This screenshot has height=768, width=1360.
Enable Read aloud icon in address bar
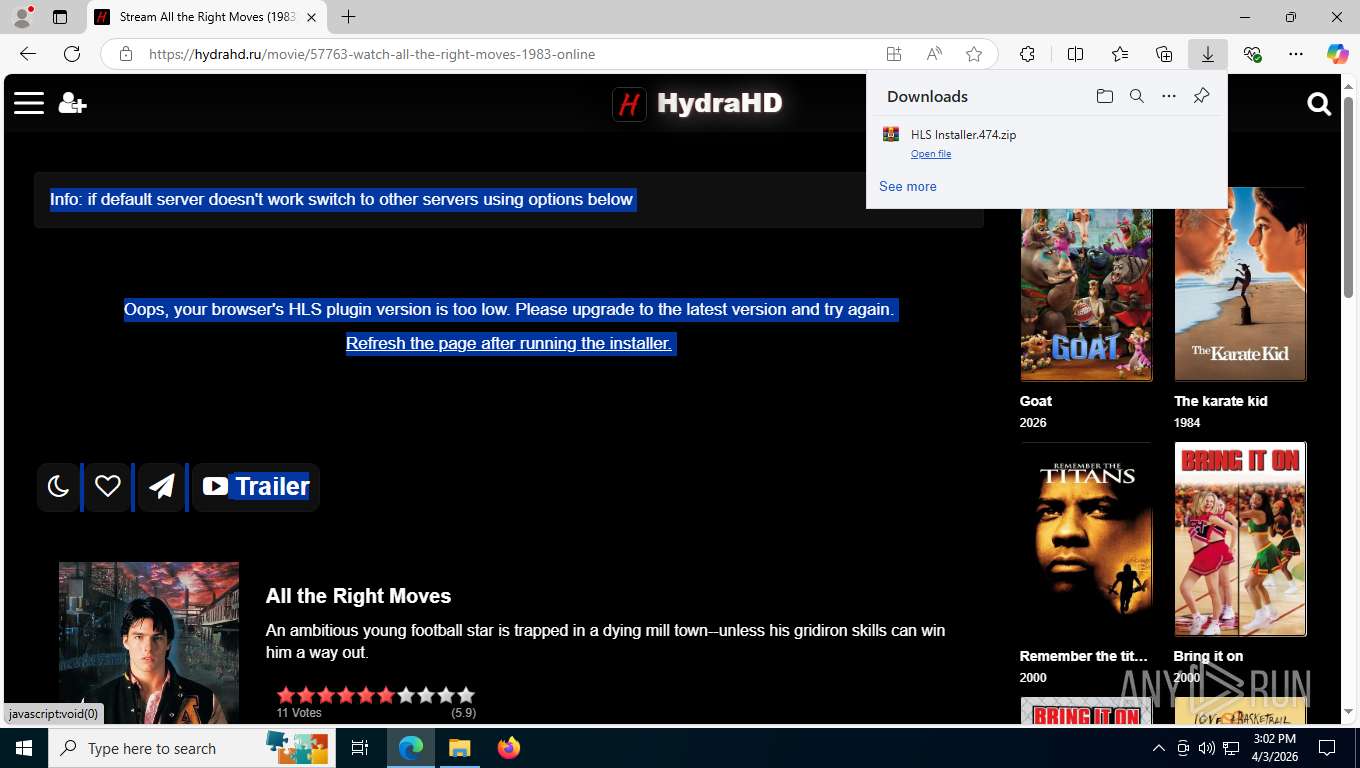coord(933,54)
